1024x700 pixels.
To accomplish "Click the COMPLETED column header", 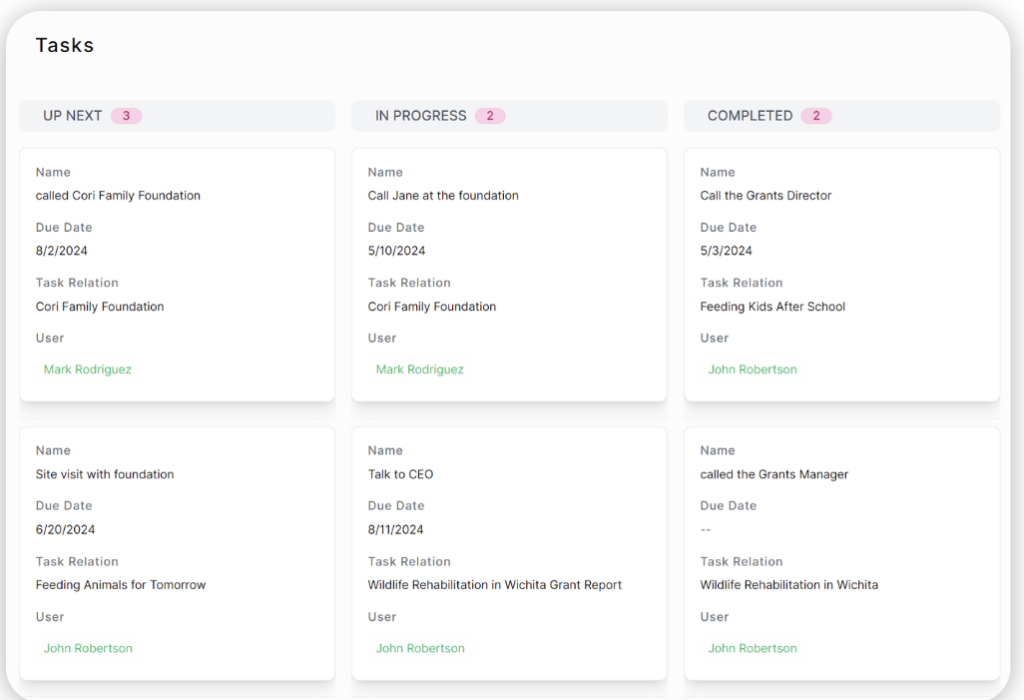I will [x=749, y=116].
